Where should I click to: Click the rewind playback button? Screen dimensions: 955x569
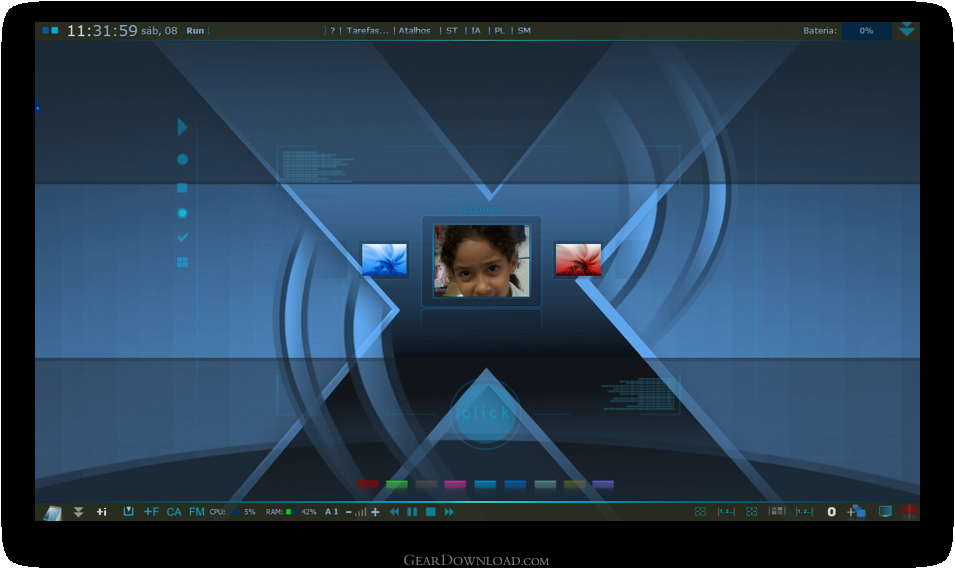394,512
